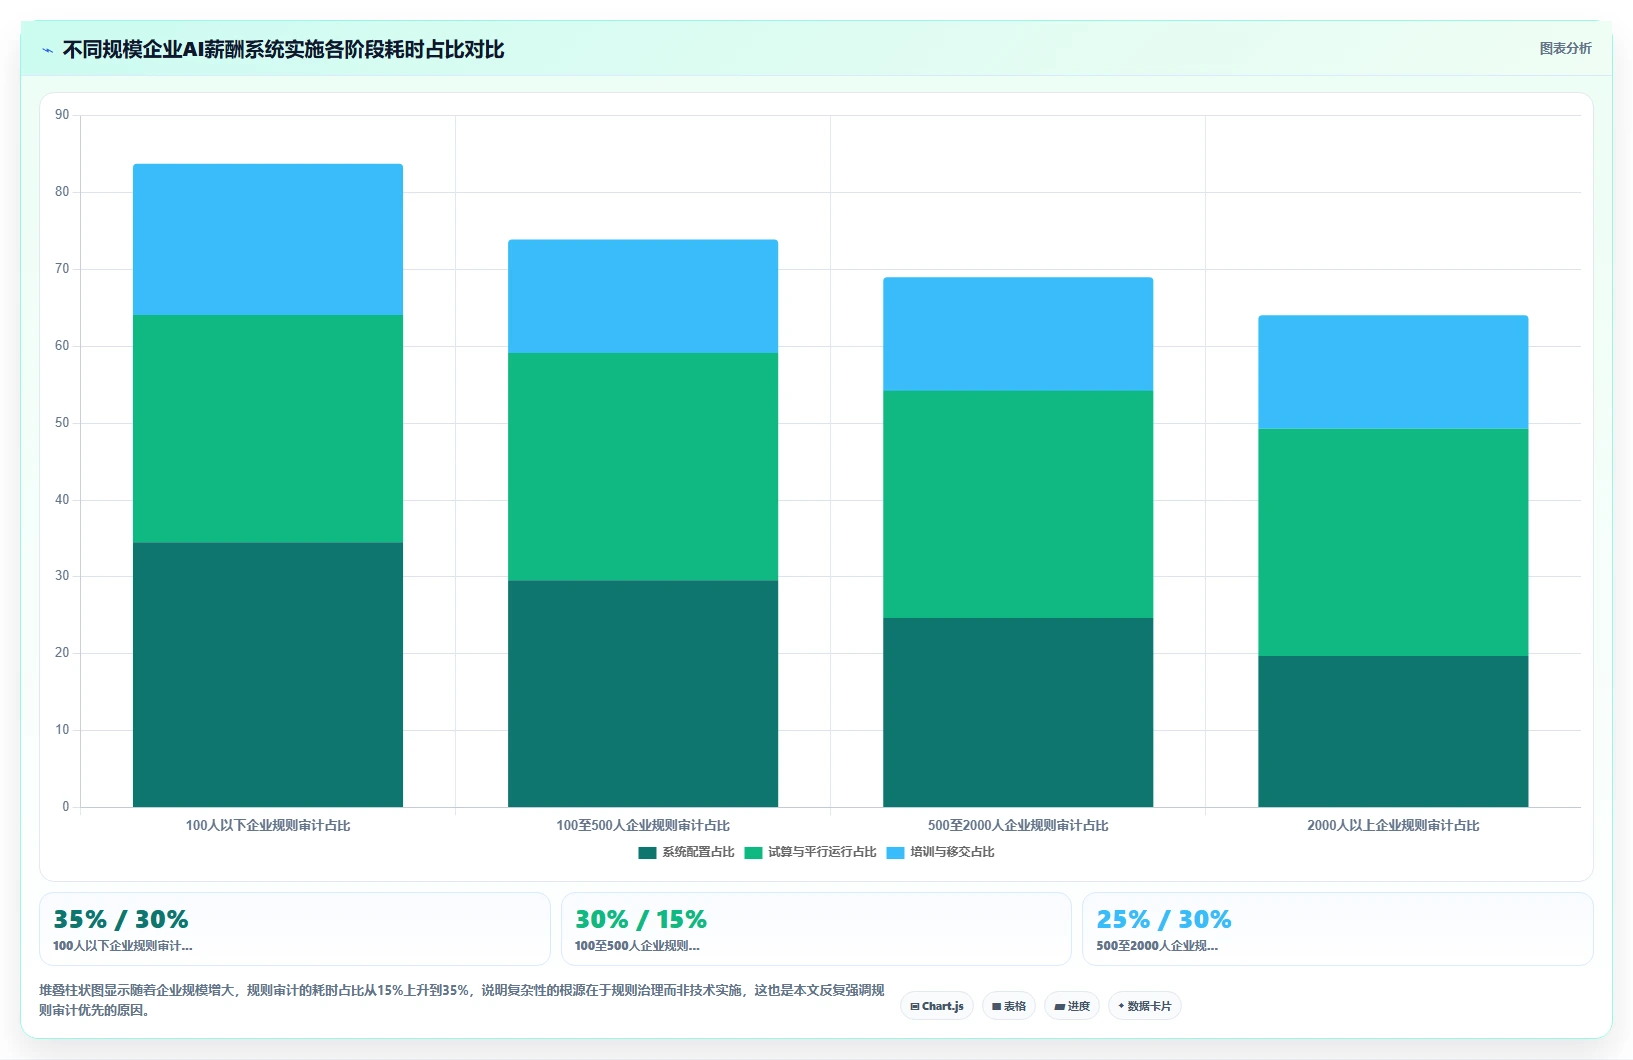Click the 500至2000人企业规则审计占比 axis label
Viewport: 1633px width, 1060px height.
point(1018,826)
